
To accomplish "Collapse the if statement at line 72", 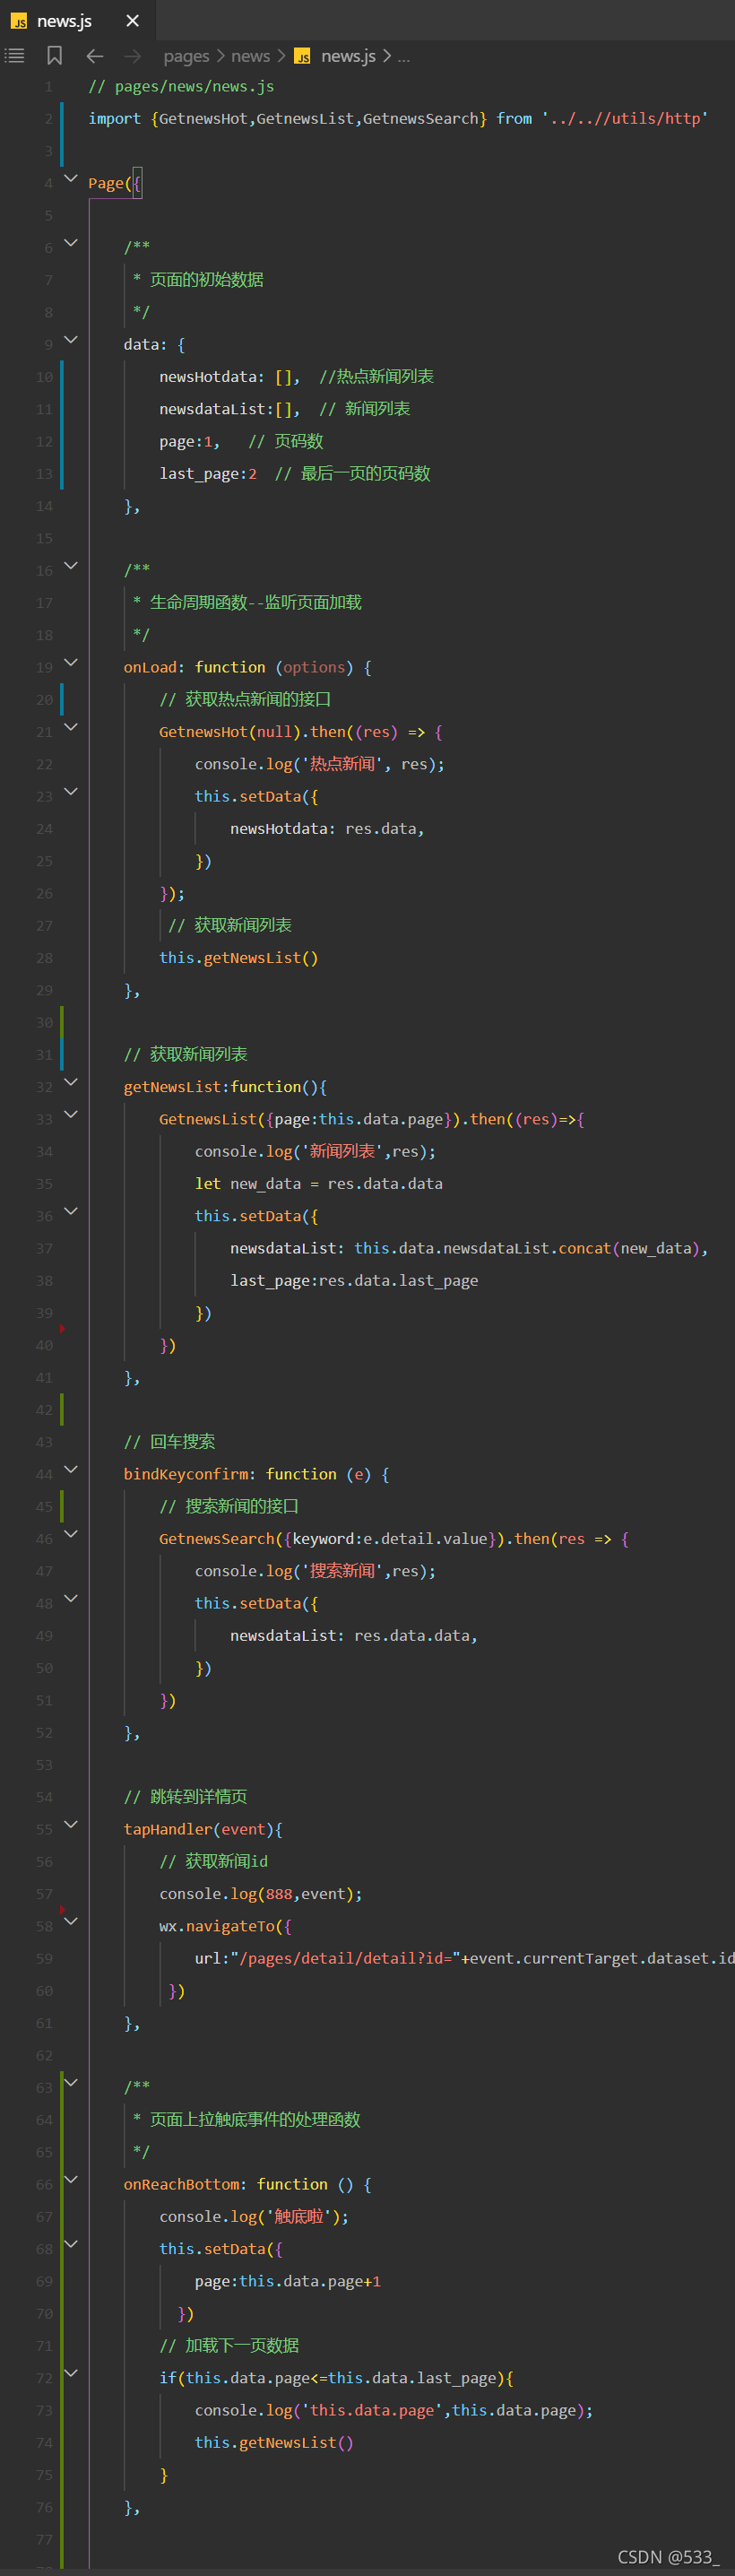I will click(x=71, y=2373).
